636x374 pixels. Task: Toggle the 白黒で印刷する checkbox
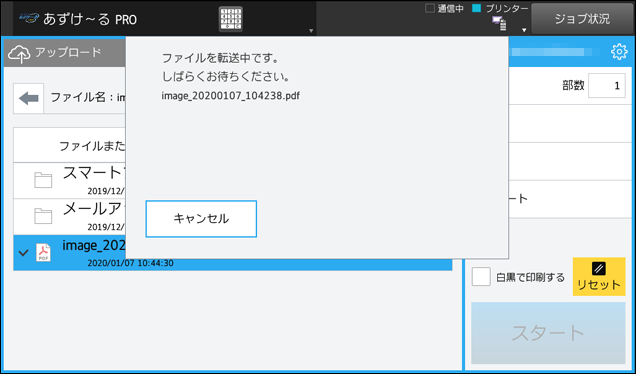click(481, 277)
